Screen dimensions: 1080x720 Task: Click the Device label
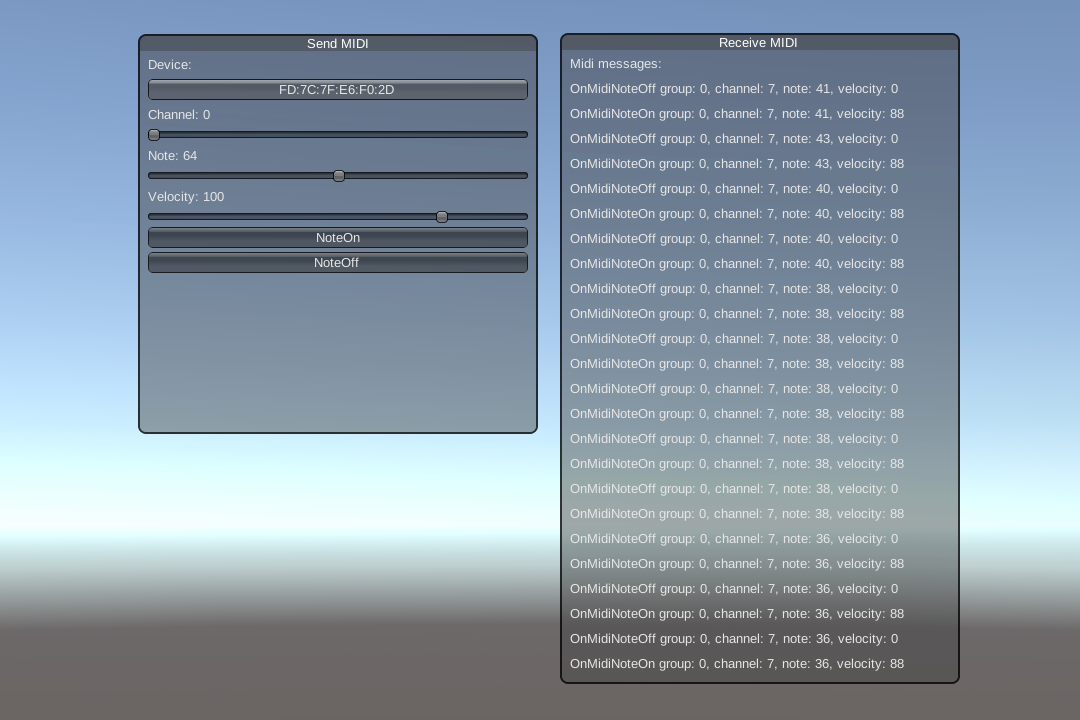point(169,64)
